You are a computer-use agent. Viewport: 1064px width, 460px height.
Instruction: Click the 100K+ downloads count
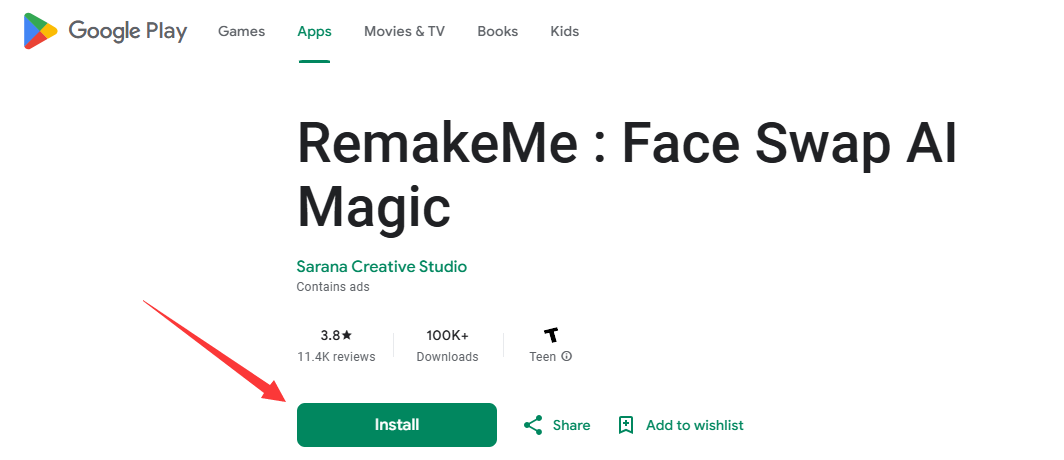[447, 335]
